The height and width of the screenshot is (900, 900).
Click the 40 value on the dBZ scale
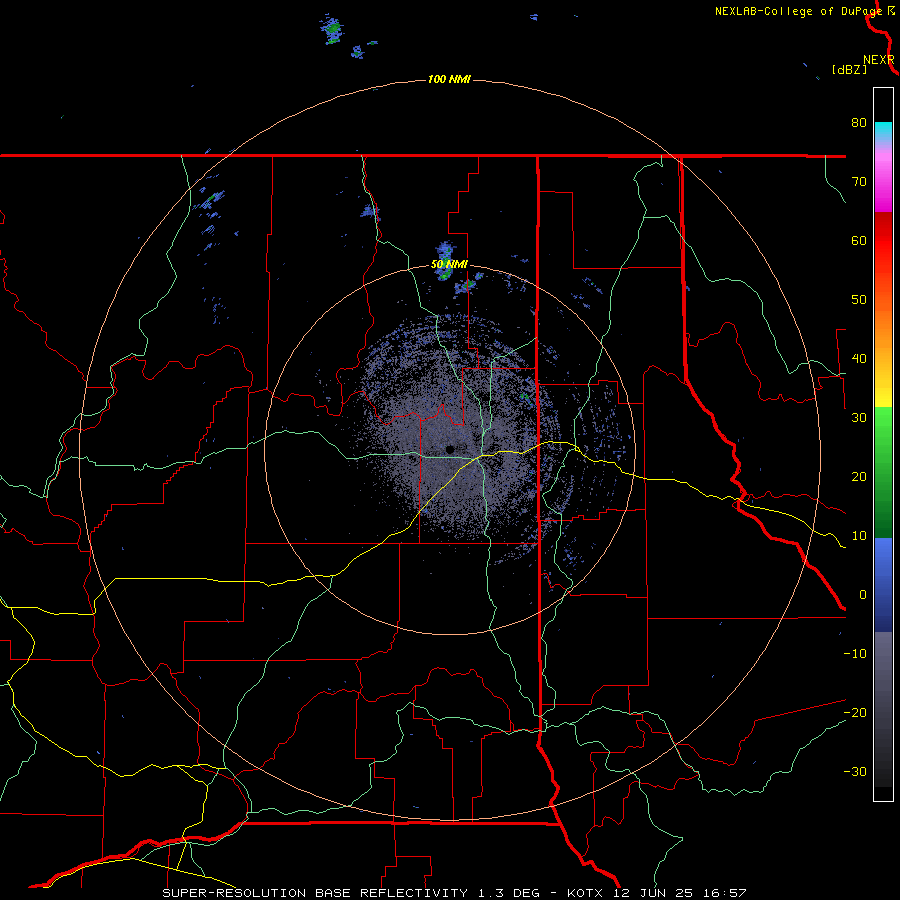(859, 359)
